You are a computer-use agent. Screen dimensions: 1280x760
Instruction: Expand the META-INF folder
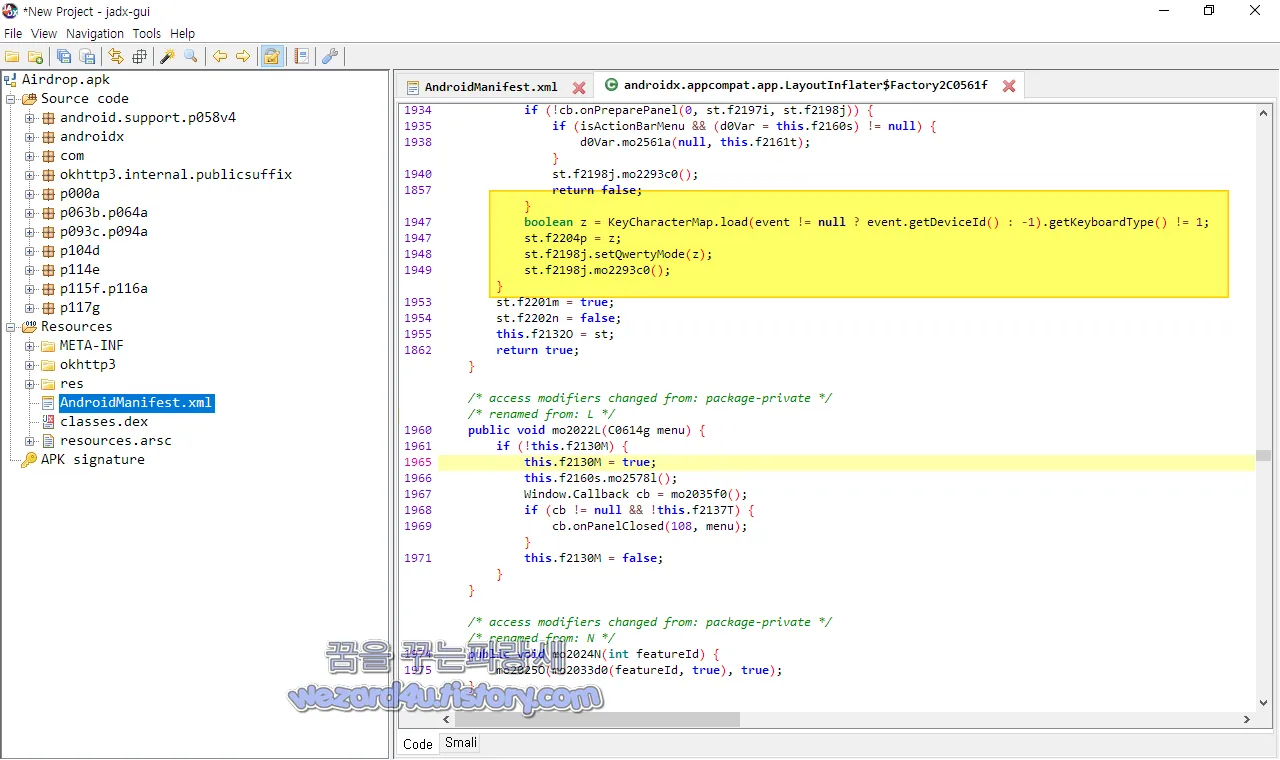30,346
